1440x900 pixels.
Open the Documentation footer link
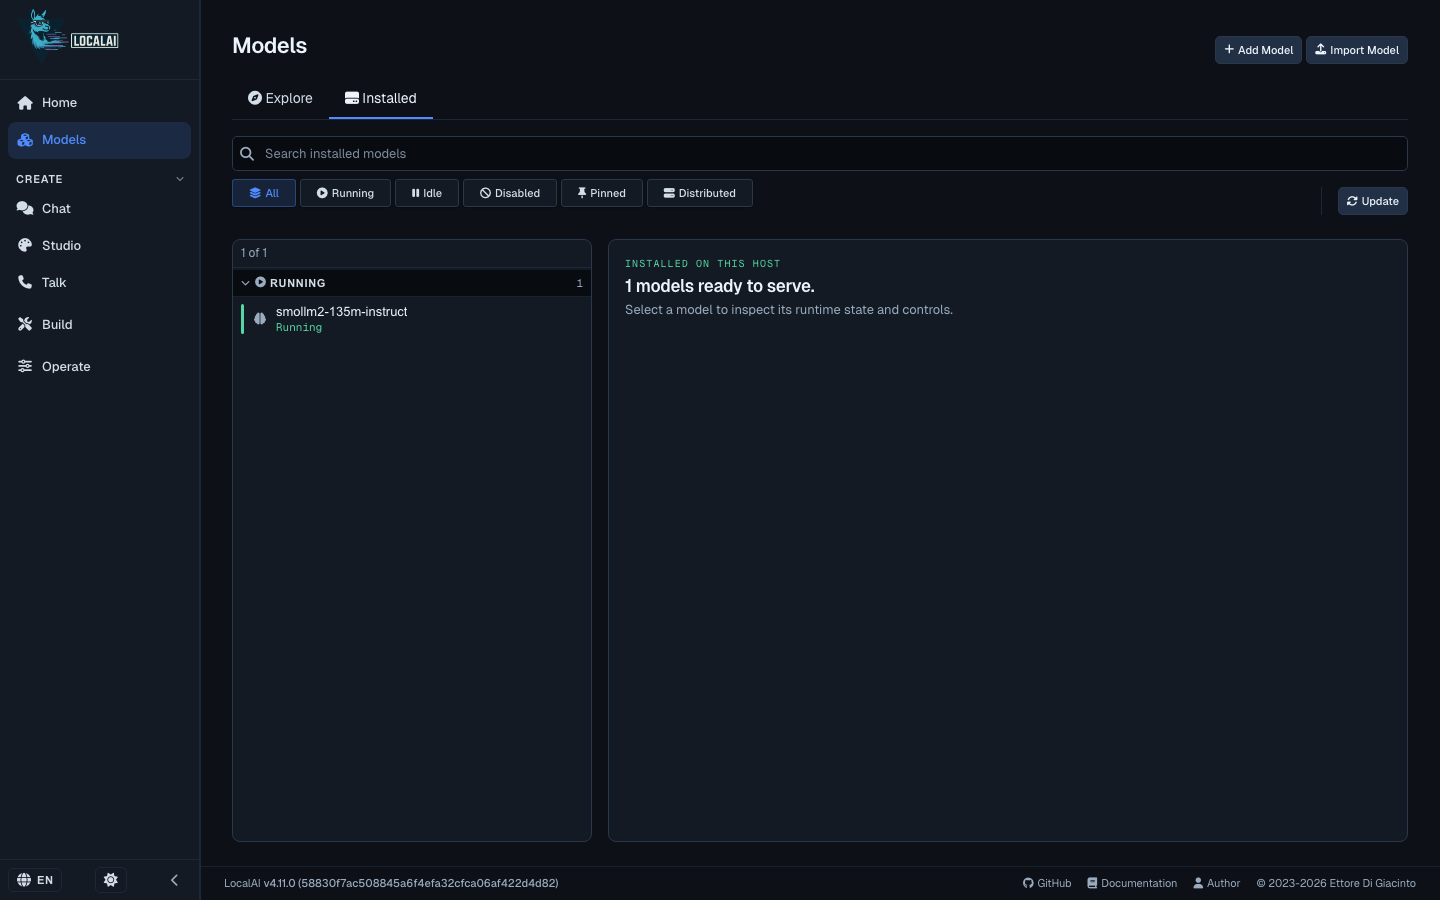click(x=1132, y=883)
